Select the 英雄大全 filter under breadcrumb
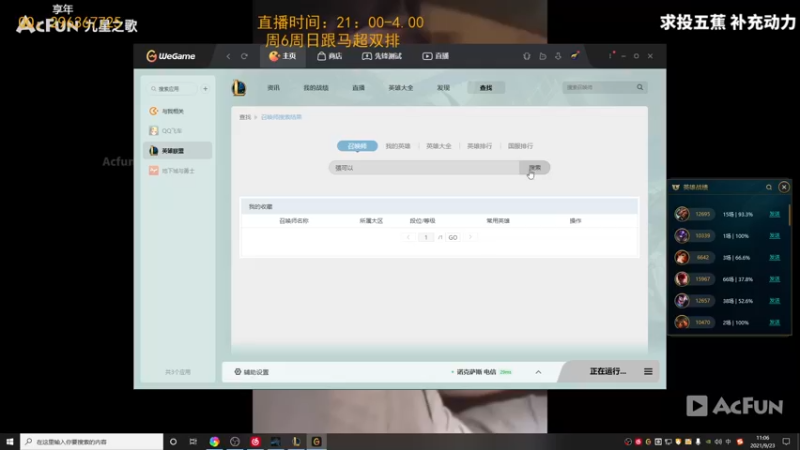Image resolution: width=800 pixels, height=450 pixels. point(439,146)
